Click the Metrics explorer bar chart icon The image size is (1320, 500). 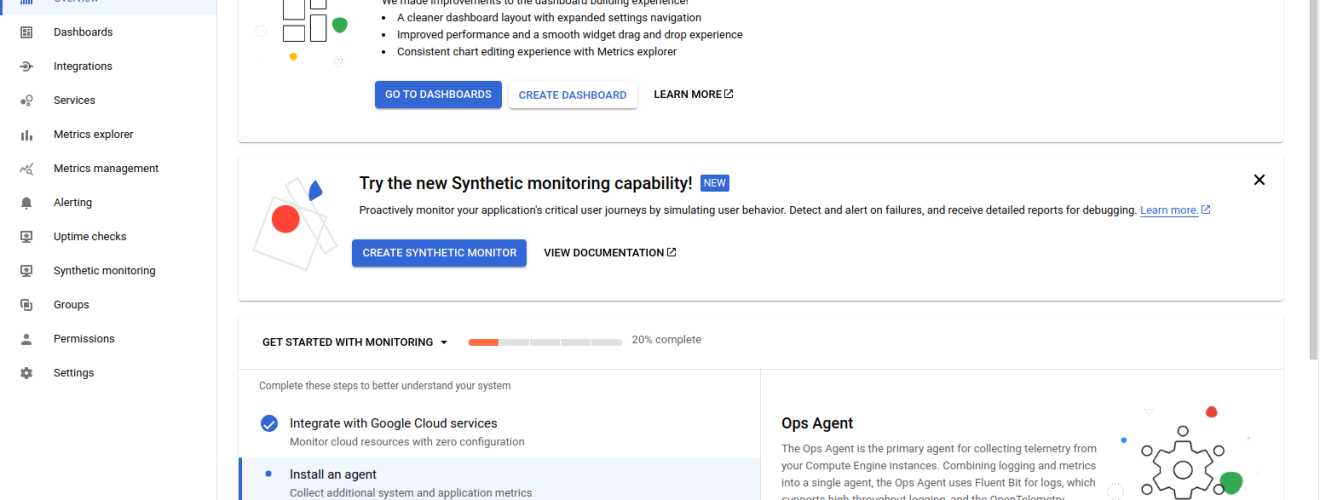[x=27, y=134]
